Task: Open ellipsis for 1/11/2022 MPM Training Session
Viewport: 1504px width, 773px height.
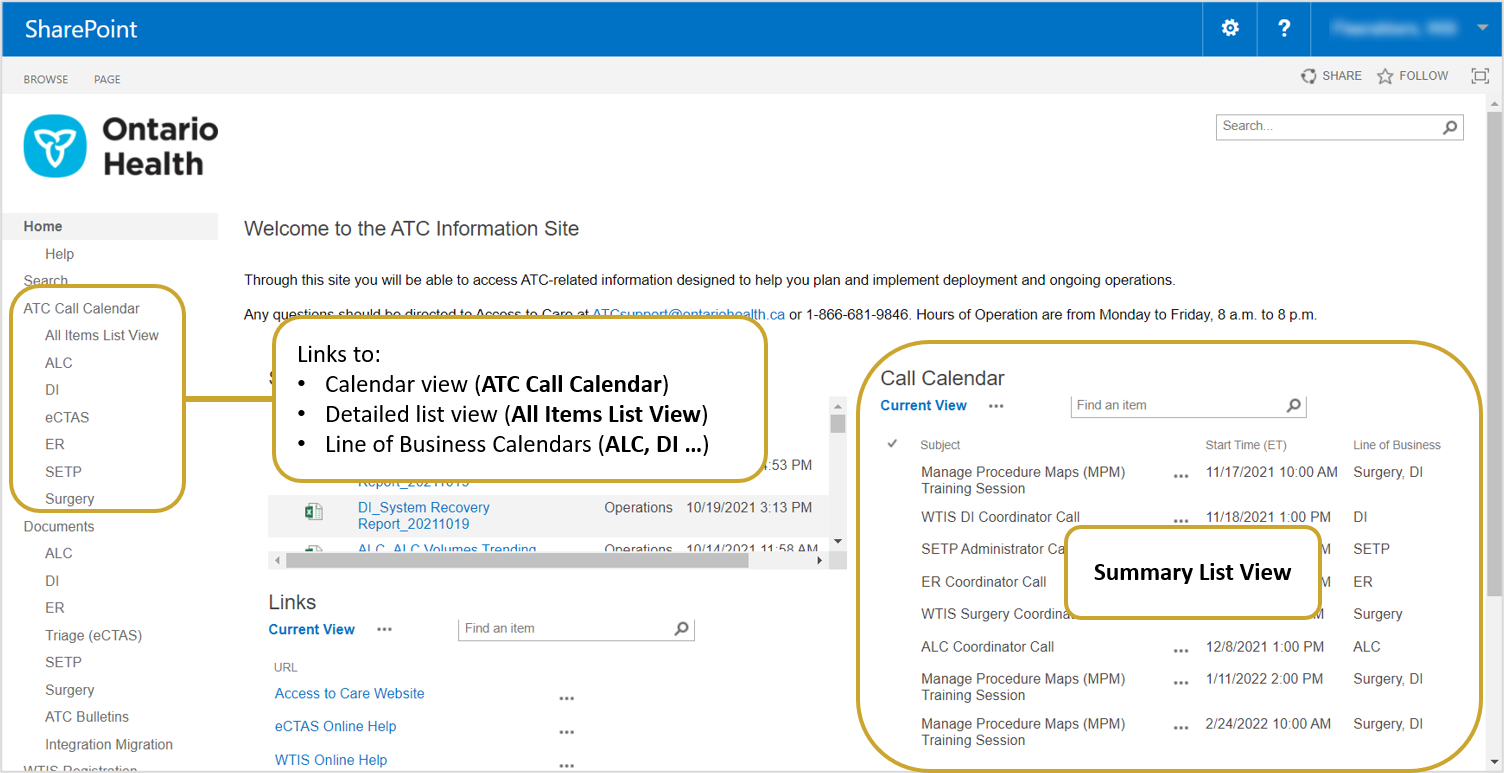Action: coord(1181,684)
